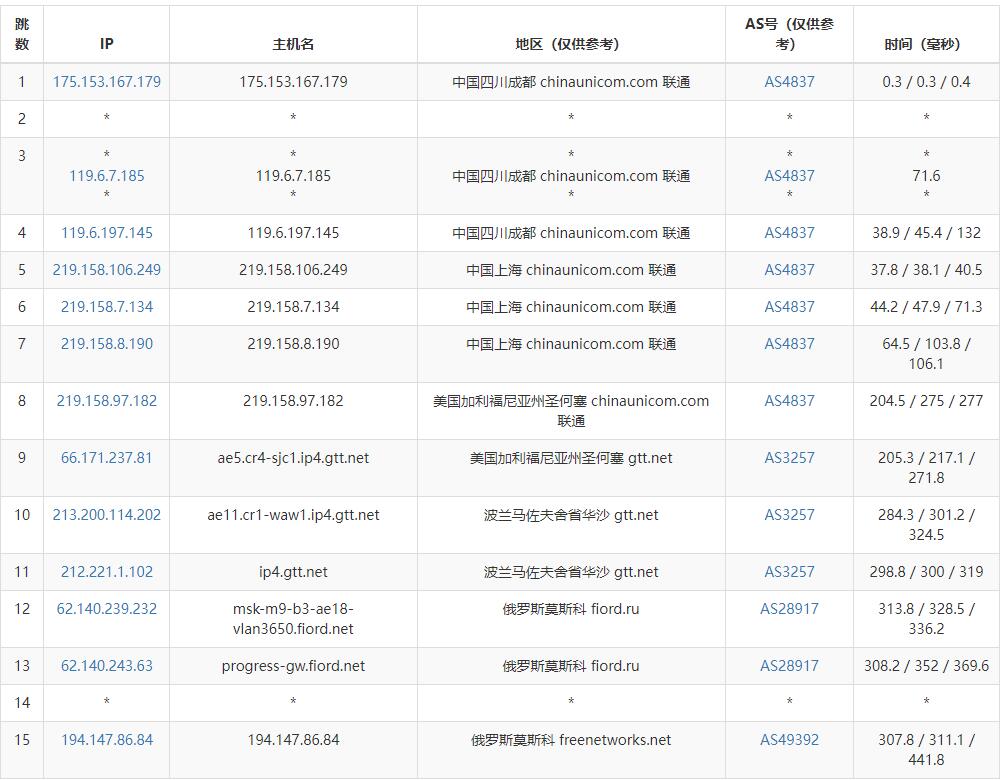1001x780 pixels.
Task: Click the 62.140.243.63 IP link
Action: click(x=107, y=665)
